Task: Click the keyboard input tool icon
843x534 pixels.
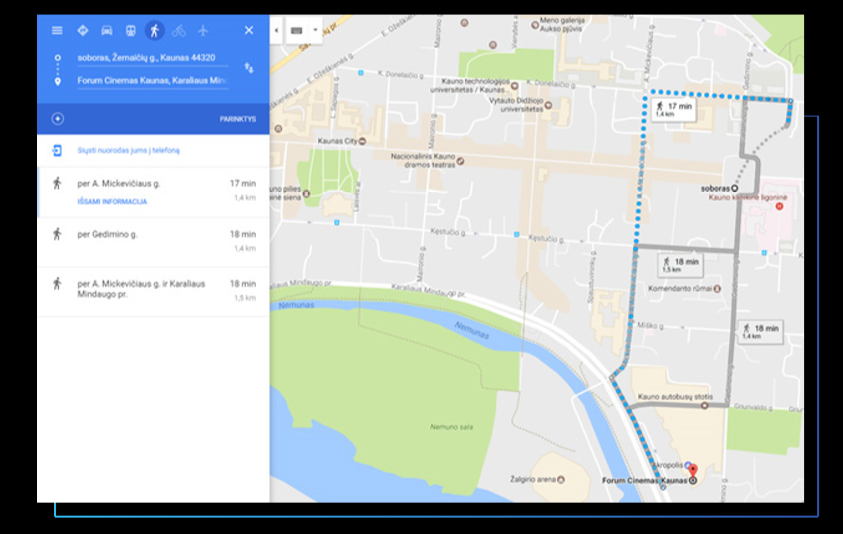Action: pyautogui.click(x=296, y=31)
